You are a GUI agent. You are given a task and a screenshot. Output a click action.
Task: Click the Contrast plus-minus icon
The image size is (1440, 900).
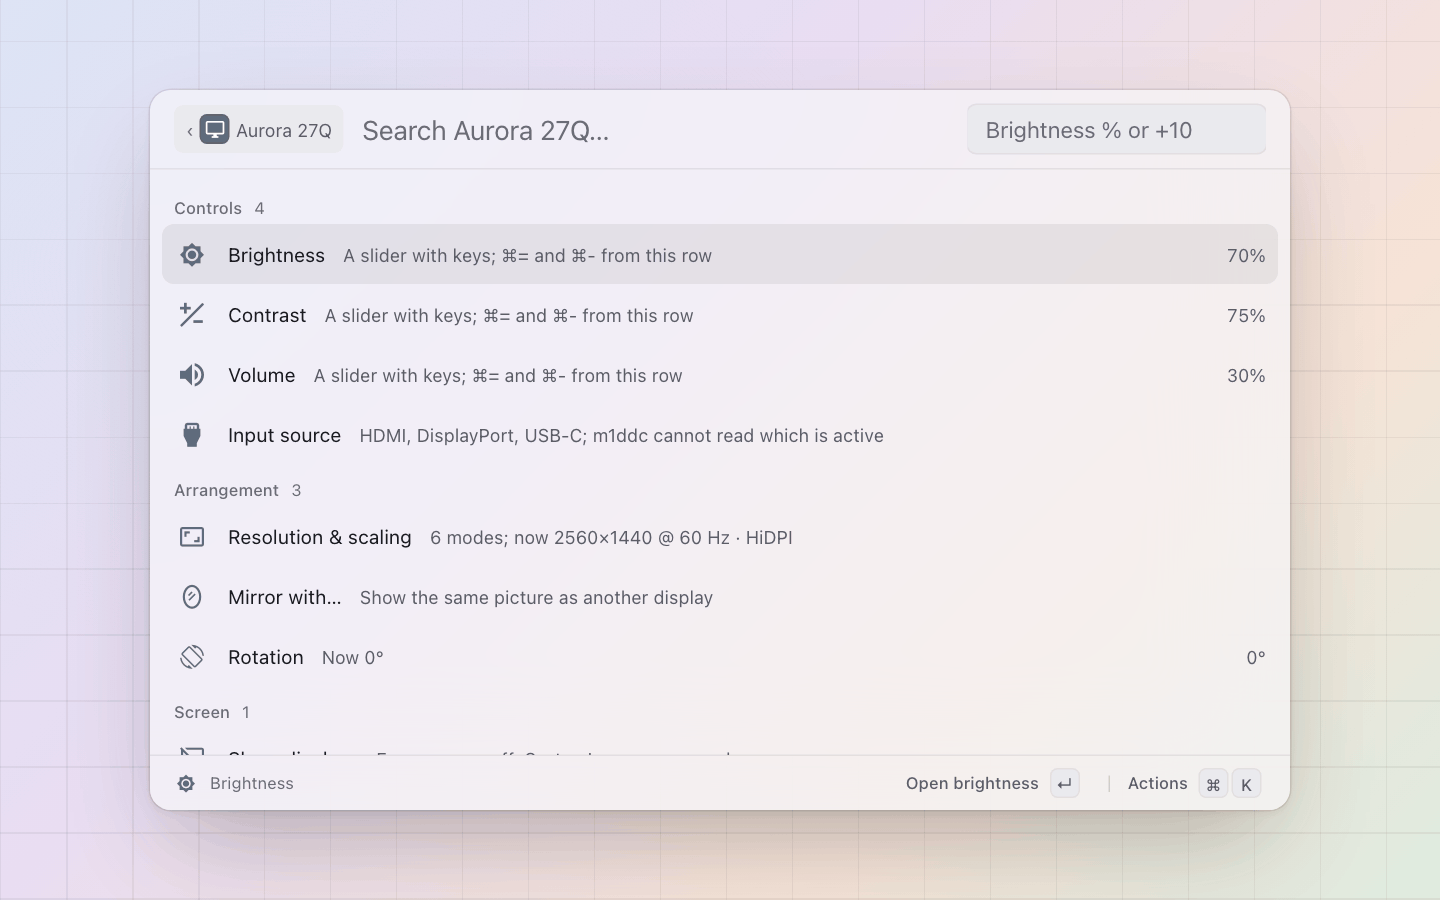192,315
